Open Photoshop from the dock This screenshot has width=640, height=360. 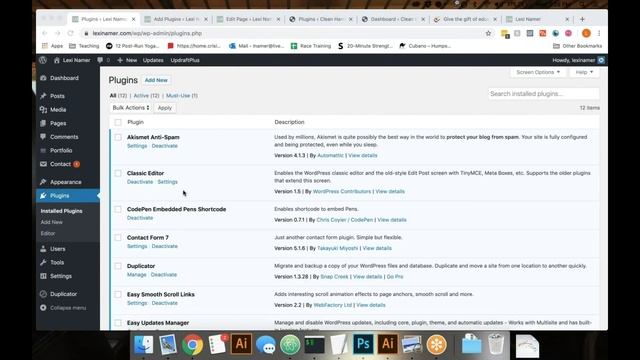tap(363, 344)
